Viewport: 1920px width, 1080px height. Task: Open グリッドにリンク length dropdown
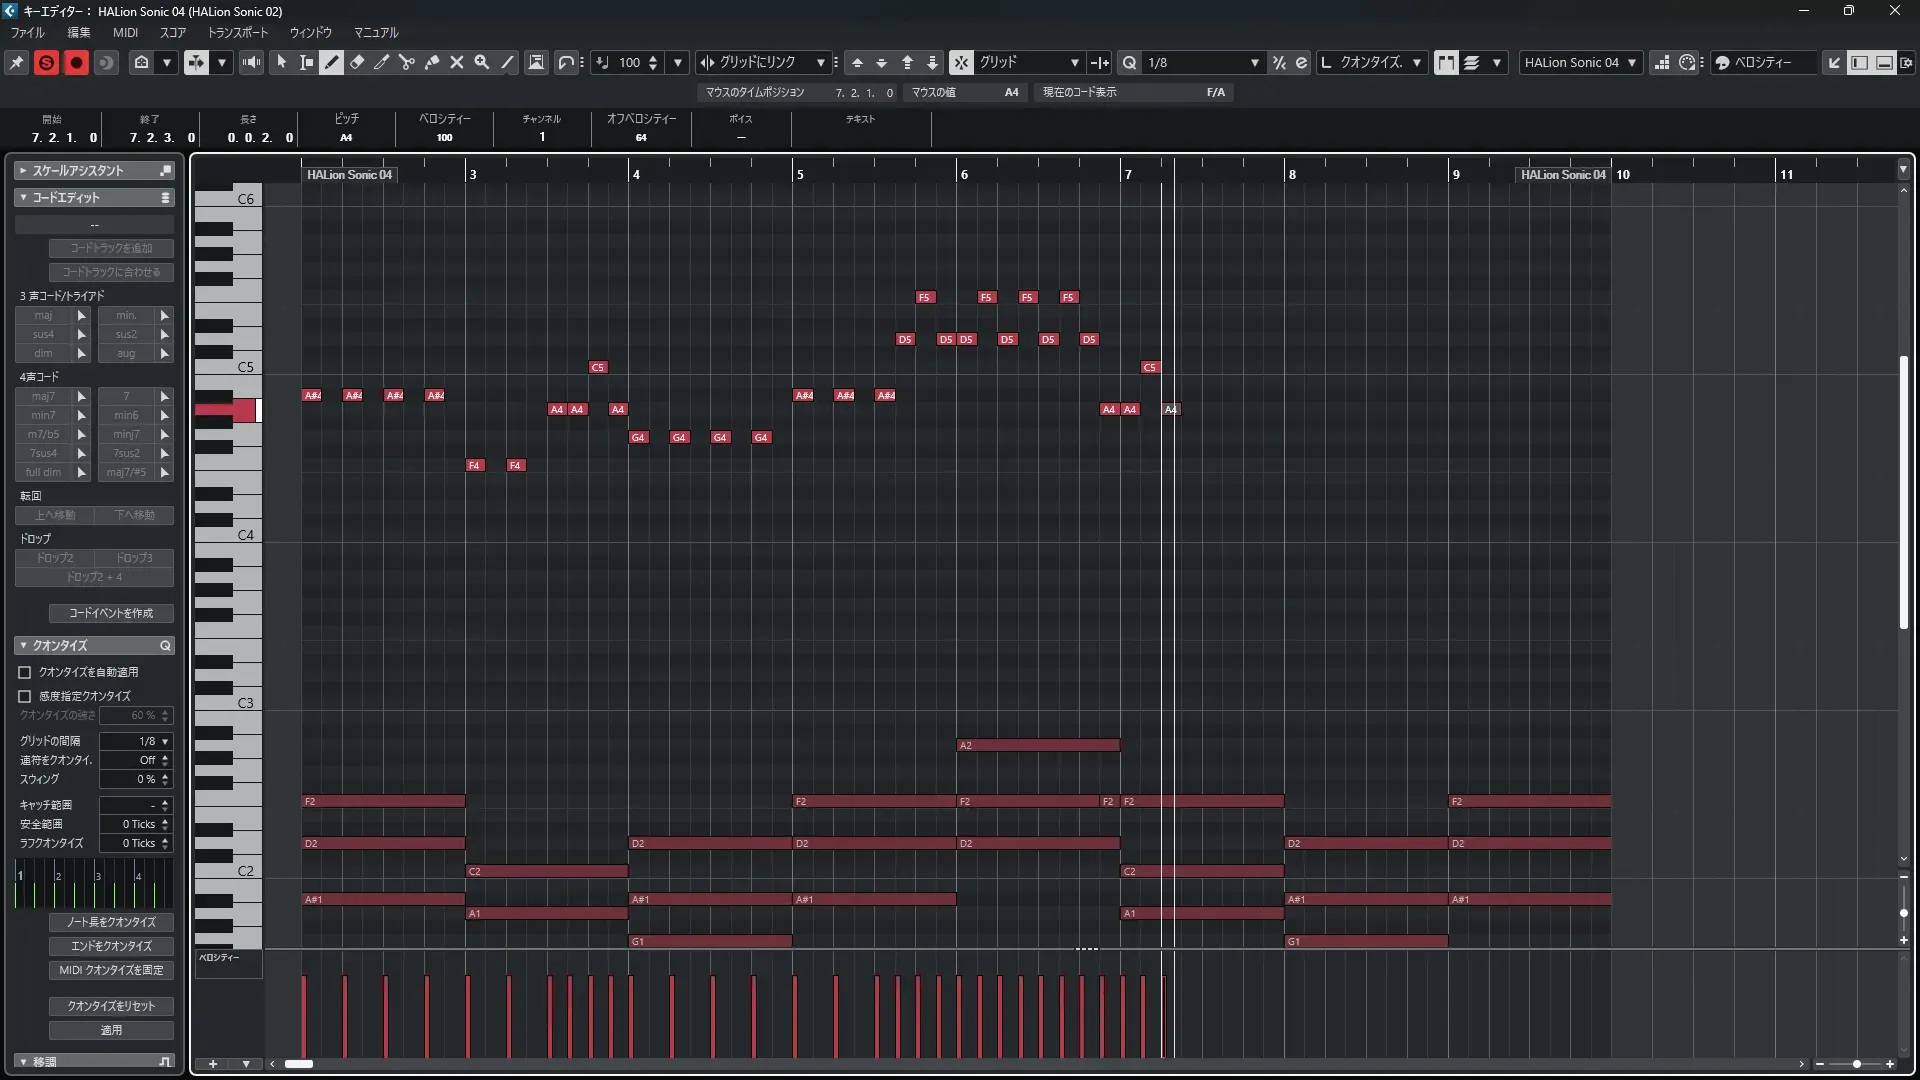(x=820, y=62)
